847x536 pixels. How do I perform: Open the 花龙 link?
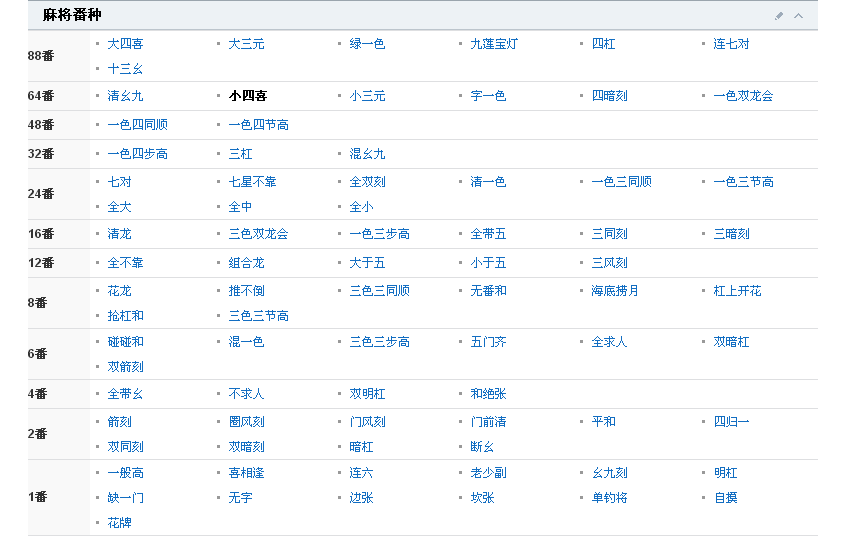tap(119, 291)
